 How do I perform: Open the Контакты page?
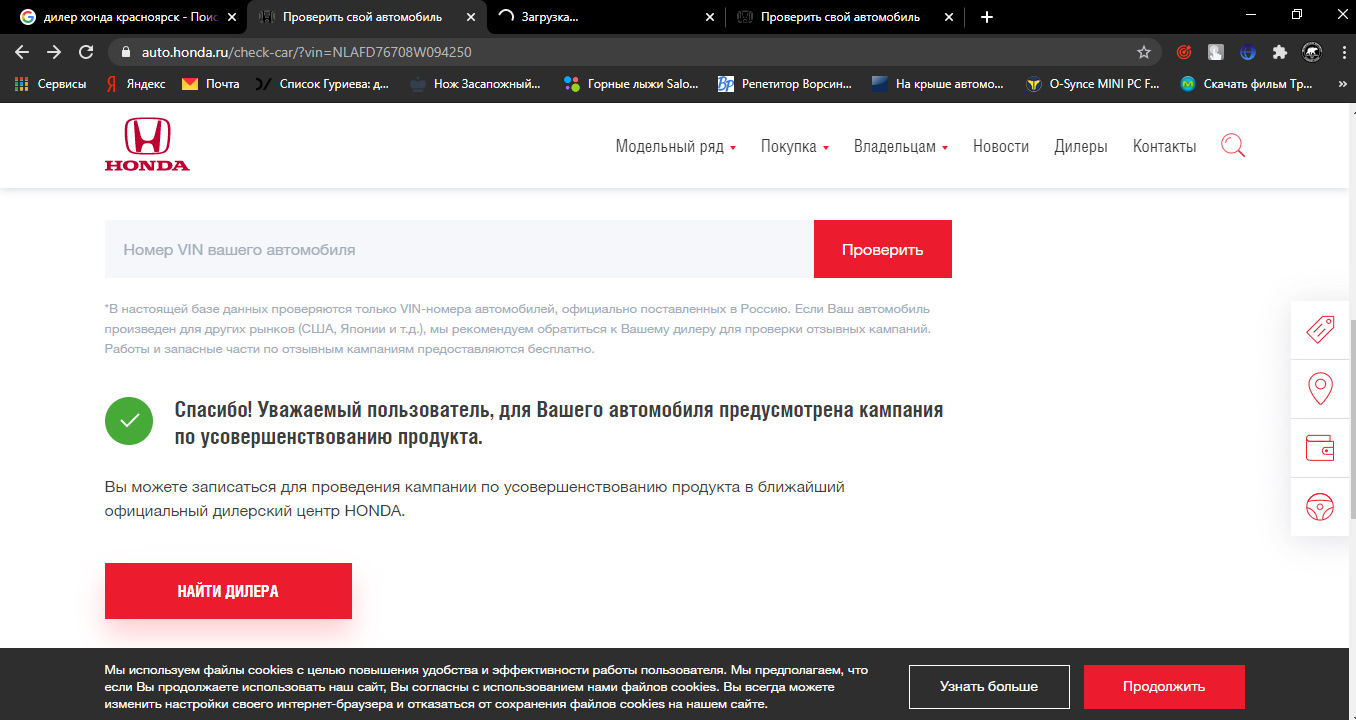coord(1164,146)
